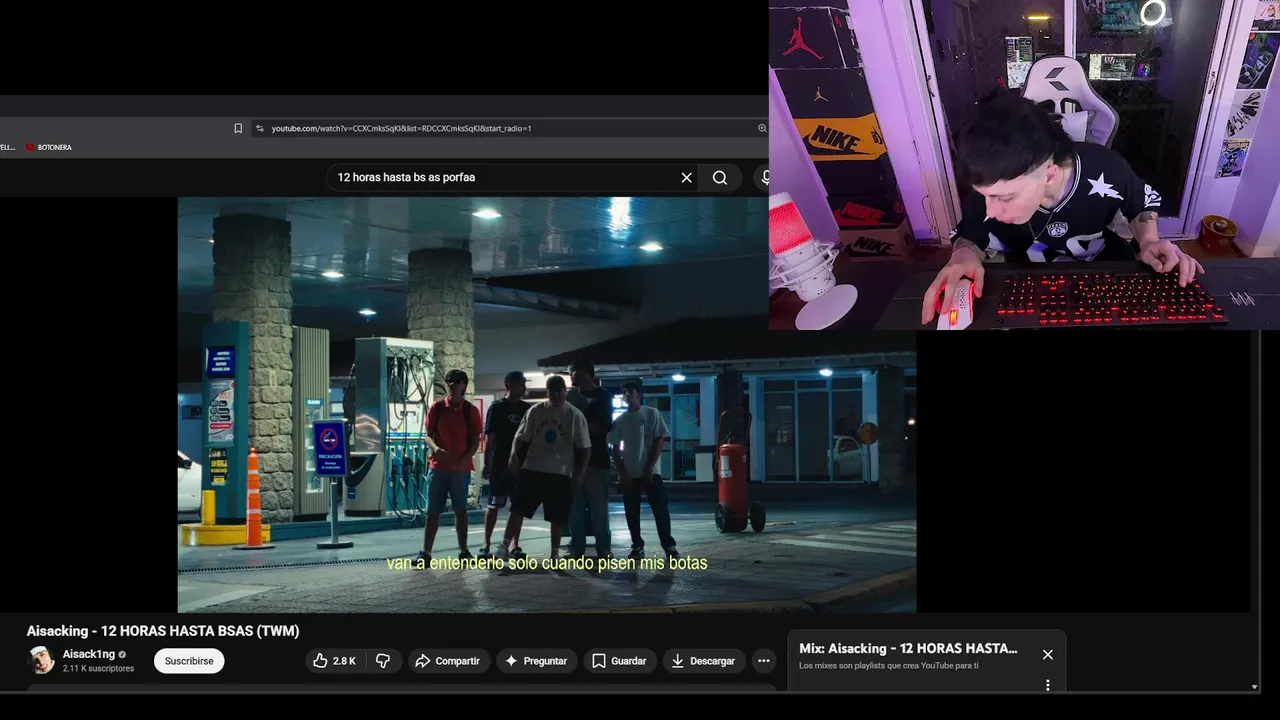The width and height of the screenshot is (1280, 720).
Task: Click the YouTube search box text
Action: tap(406, 177)
